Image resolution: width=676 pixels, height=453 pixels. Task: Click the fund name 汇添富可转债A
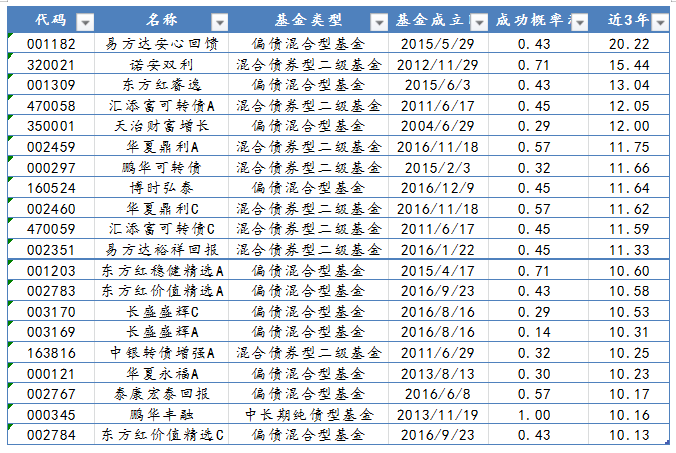(x=162, y=106)
